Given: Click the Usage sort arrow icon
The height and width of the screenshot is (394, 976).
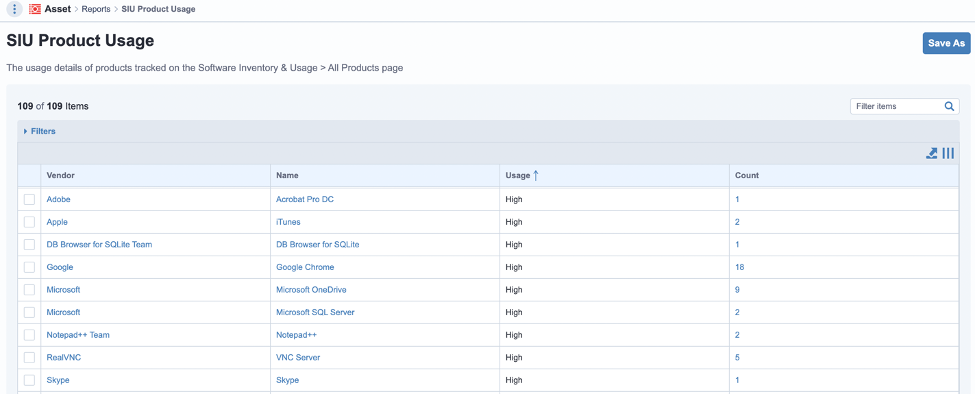Looking at the screenshot, I should coord(535,176).
